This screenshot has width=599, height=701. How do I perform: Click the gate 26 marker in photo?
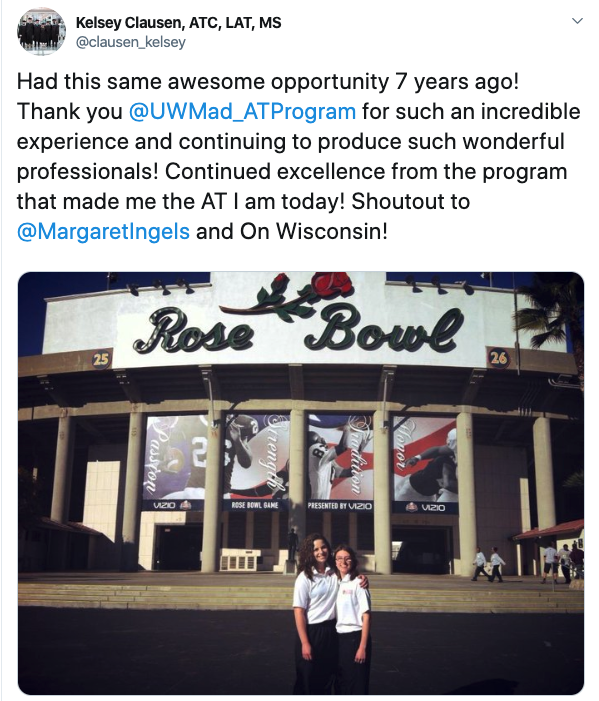498,358
